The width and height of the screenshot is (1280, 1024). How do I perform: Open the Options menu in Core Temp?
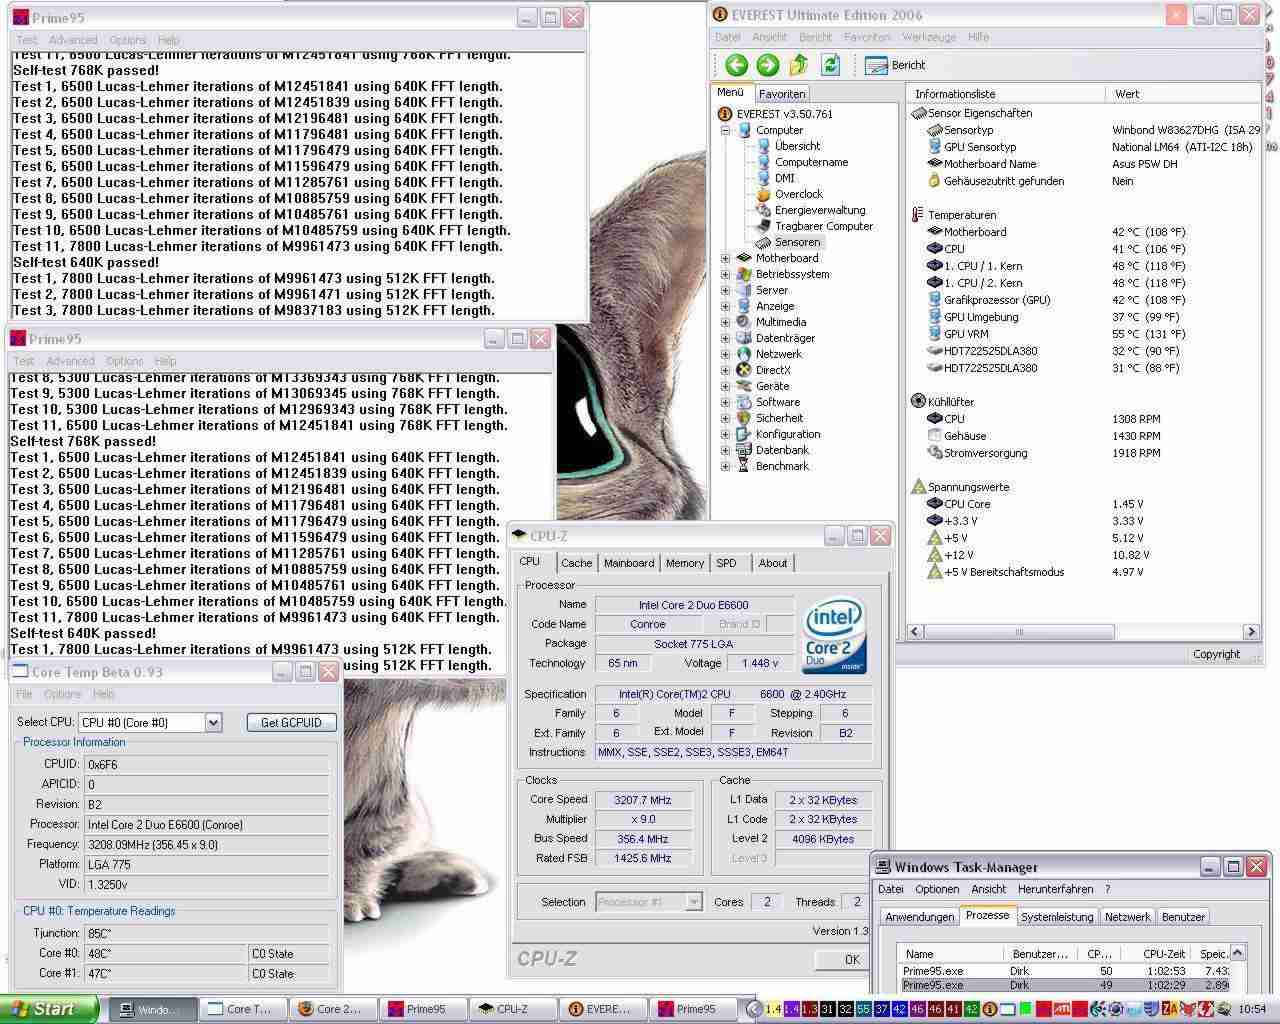(62, 694)
